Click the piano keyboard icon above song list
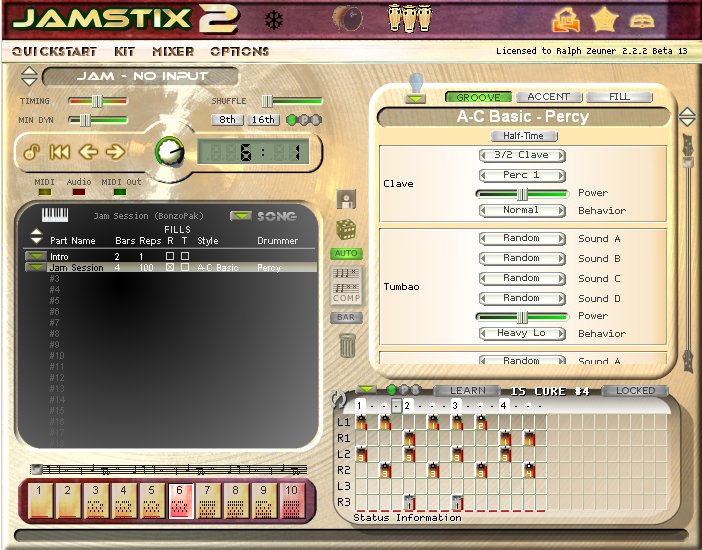Screen dimensions: 702x550 [54, 215]
